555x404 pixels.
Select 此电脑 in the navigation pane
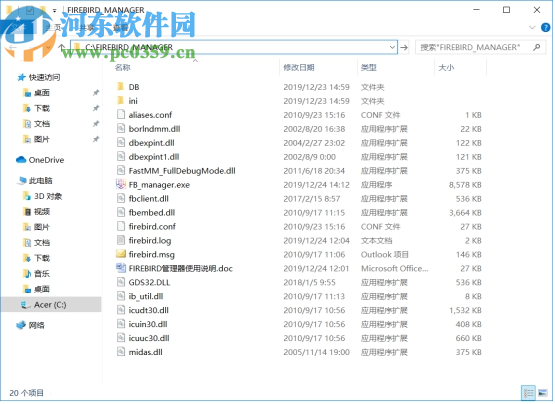[40, 181]
